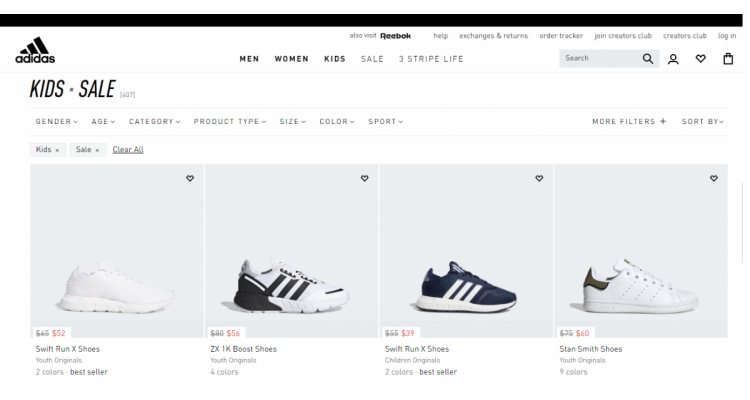Remove the Kids filter tag
The image size is (750, 400).
pyautogui.click(x=57, y=150)
